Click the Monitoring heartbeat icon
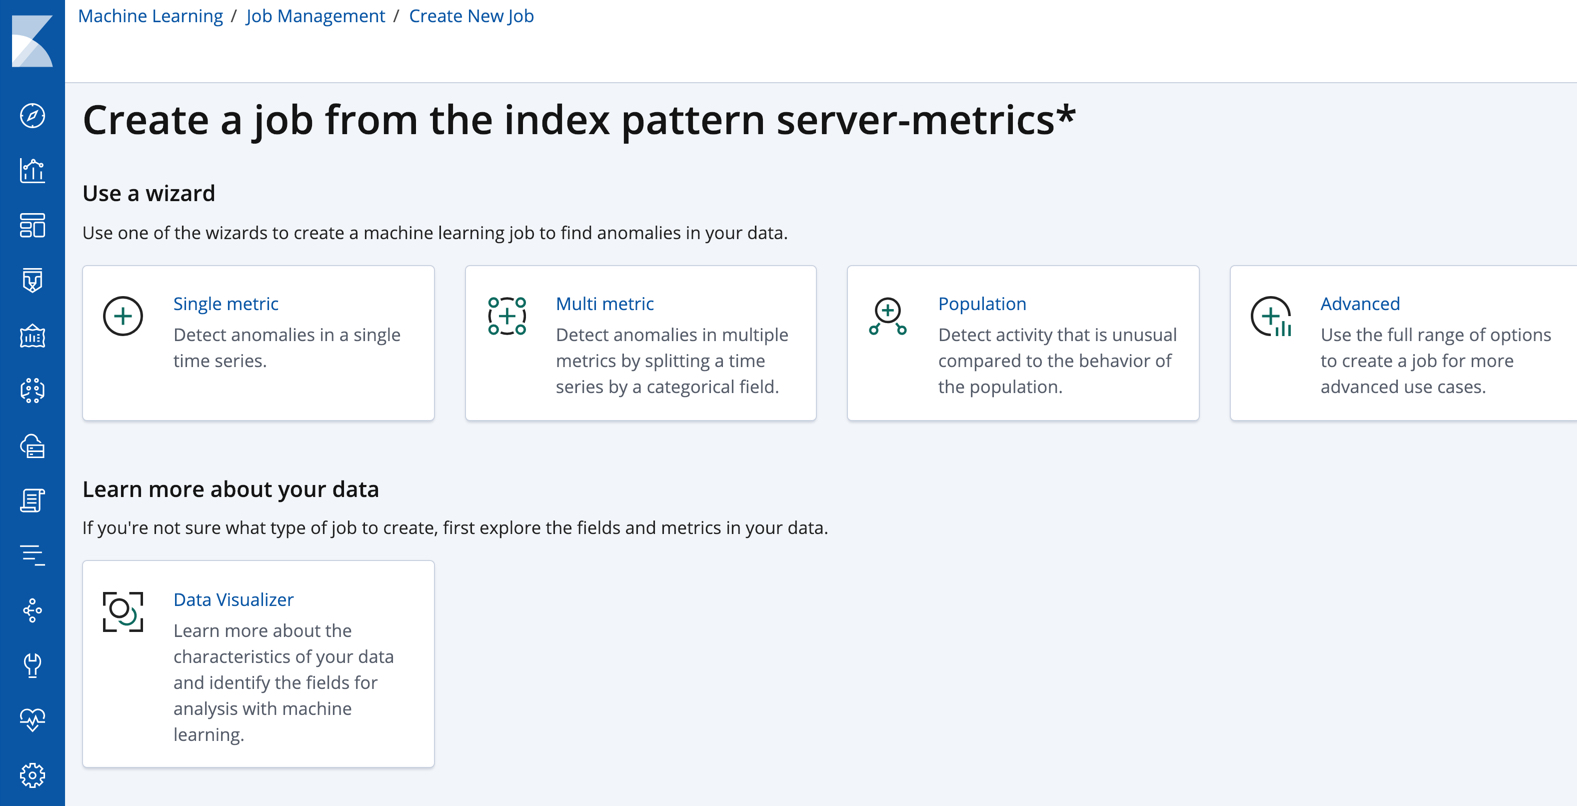The width and height of the screenshot is (1577, 806). coord(33,719)
